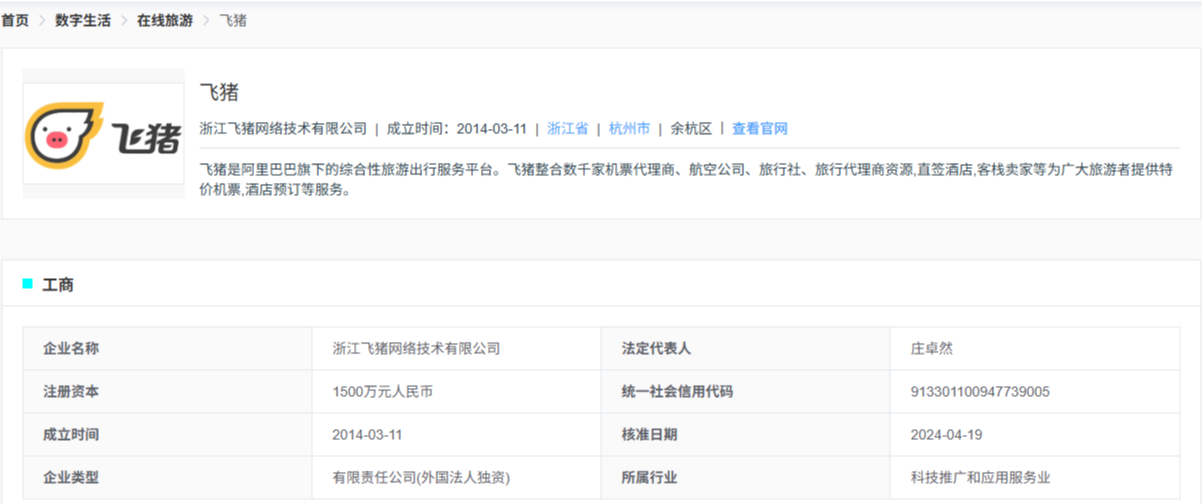Click the 成立时间 label in the table
The width and height of the screenshot is (1203, 504).
click(x=71, y=435)
